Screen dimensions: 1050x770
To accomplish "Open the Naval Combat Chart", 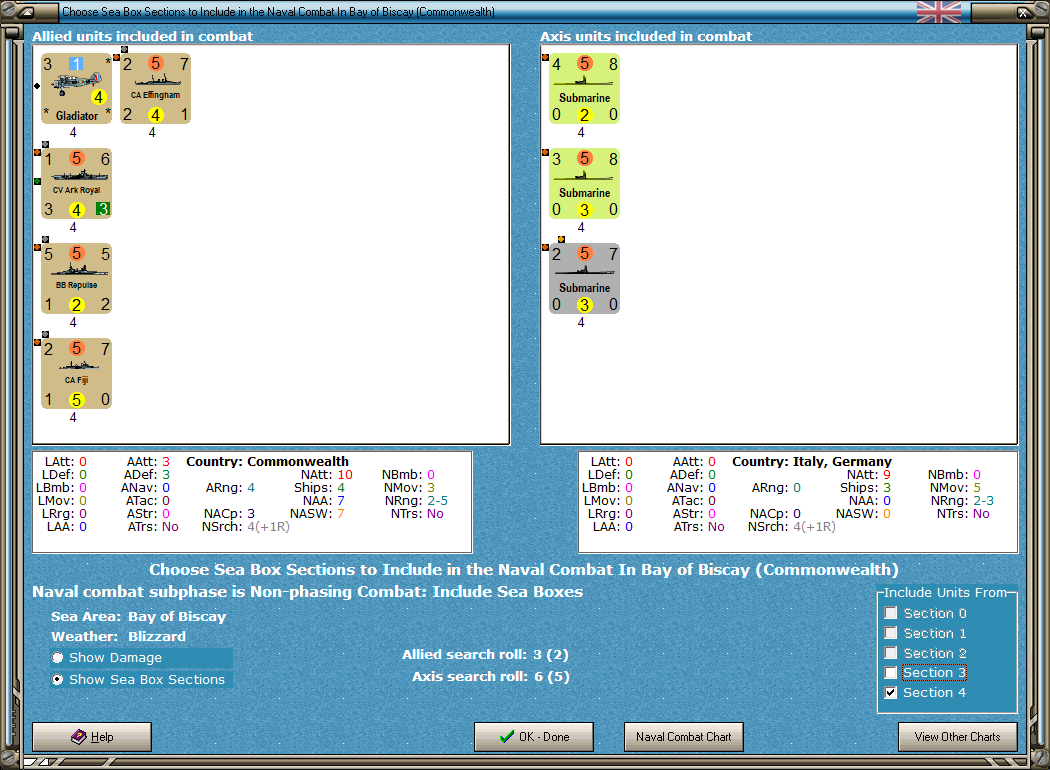I will (x=684, y=737).
